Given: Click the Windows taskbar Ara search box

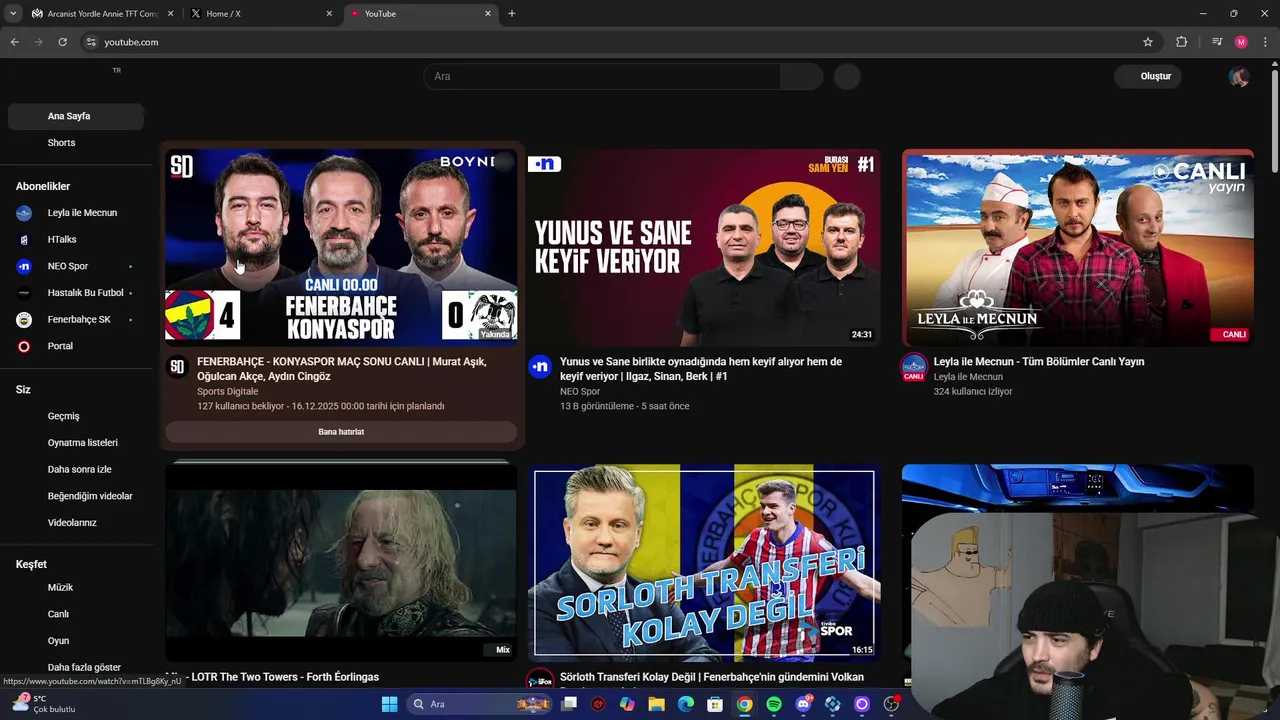Looking at the screenshot, I should (x=480, y=704).
